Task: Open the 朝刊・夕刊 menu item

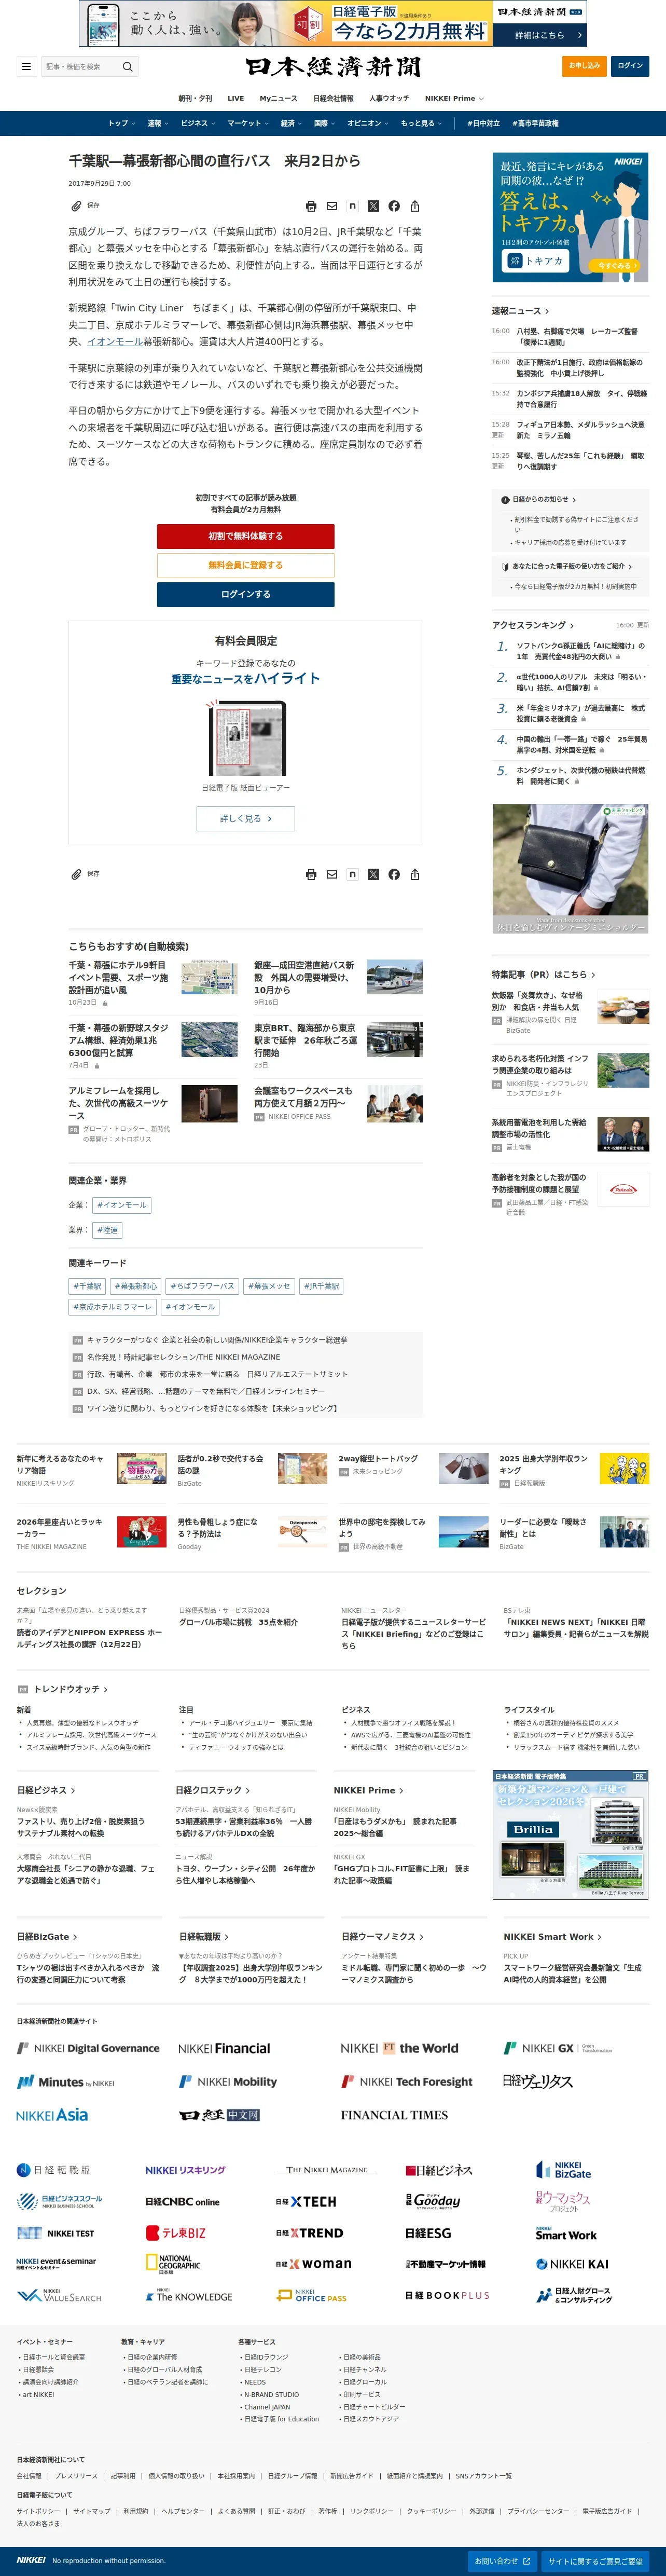Action: pyautogui.click(x=195, y=98)
